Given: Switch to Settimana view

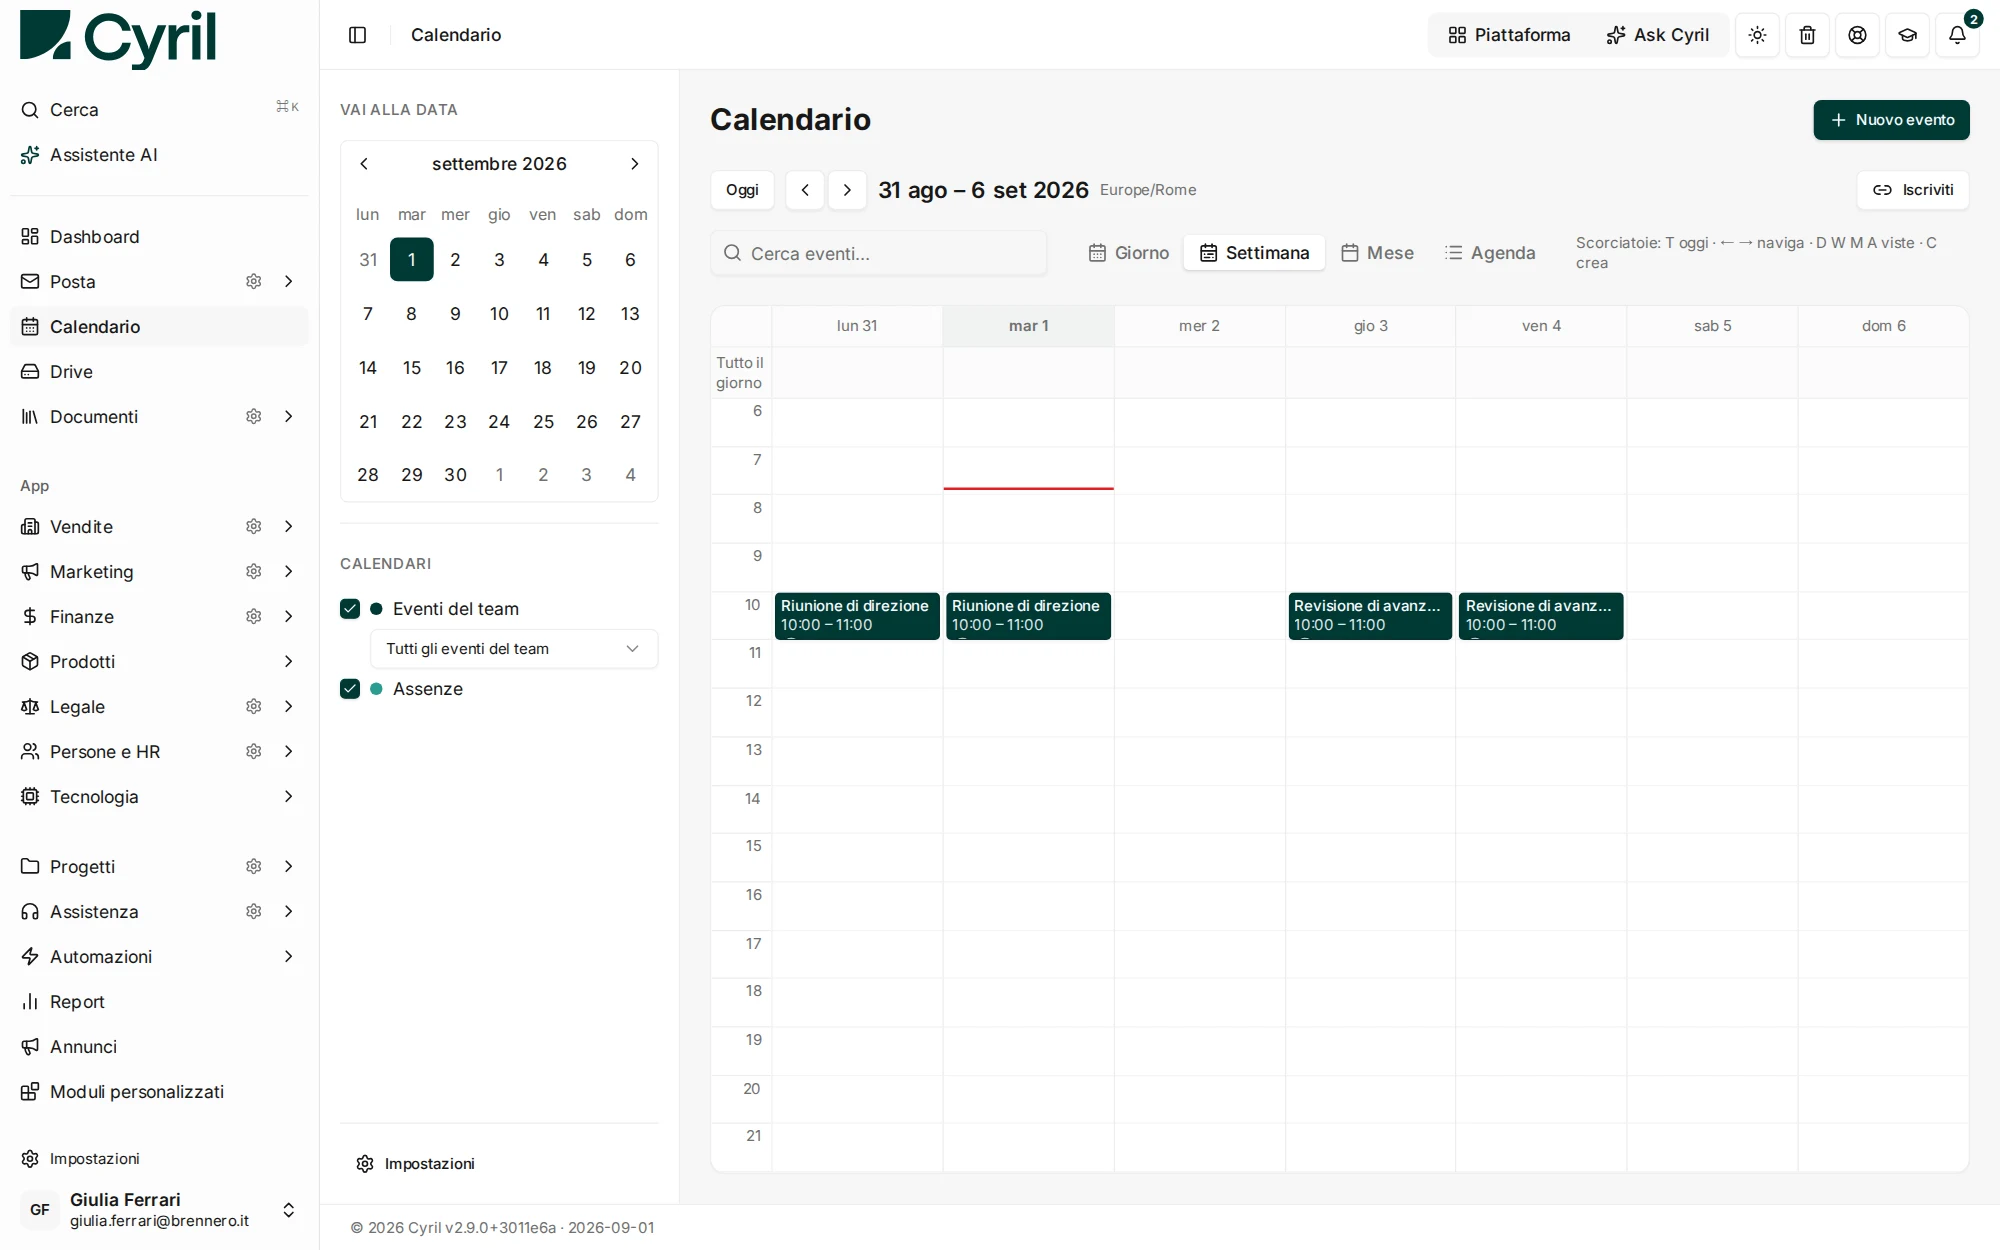Looking at the screenshot, I should (x=1254, y=253).
